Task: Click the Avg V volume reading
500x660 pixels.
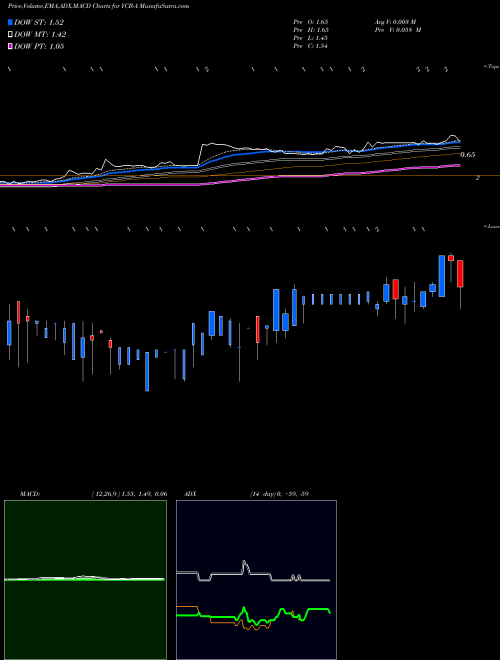Action: tap(395, 21)
